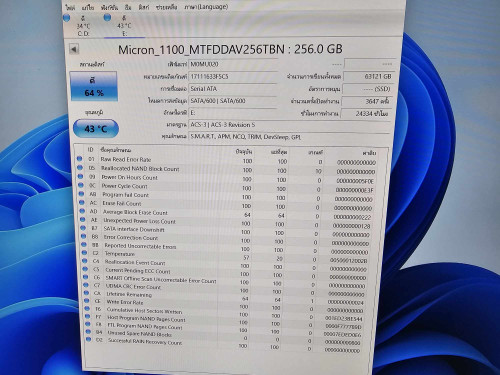Click the ID column header in attribute list

[x=91, y=150]
